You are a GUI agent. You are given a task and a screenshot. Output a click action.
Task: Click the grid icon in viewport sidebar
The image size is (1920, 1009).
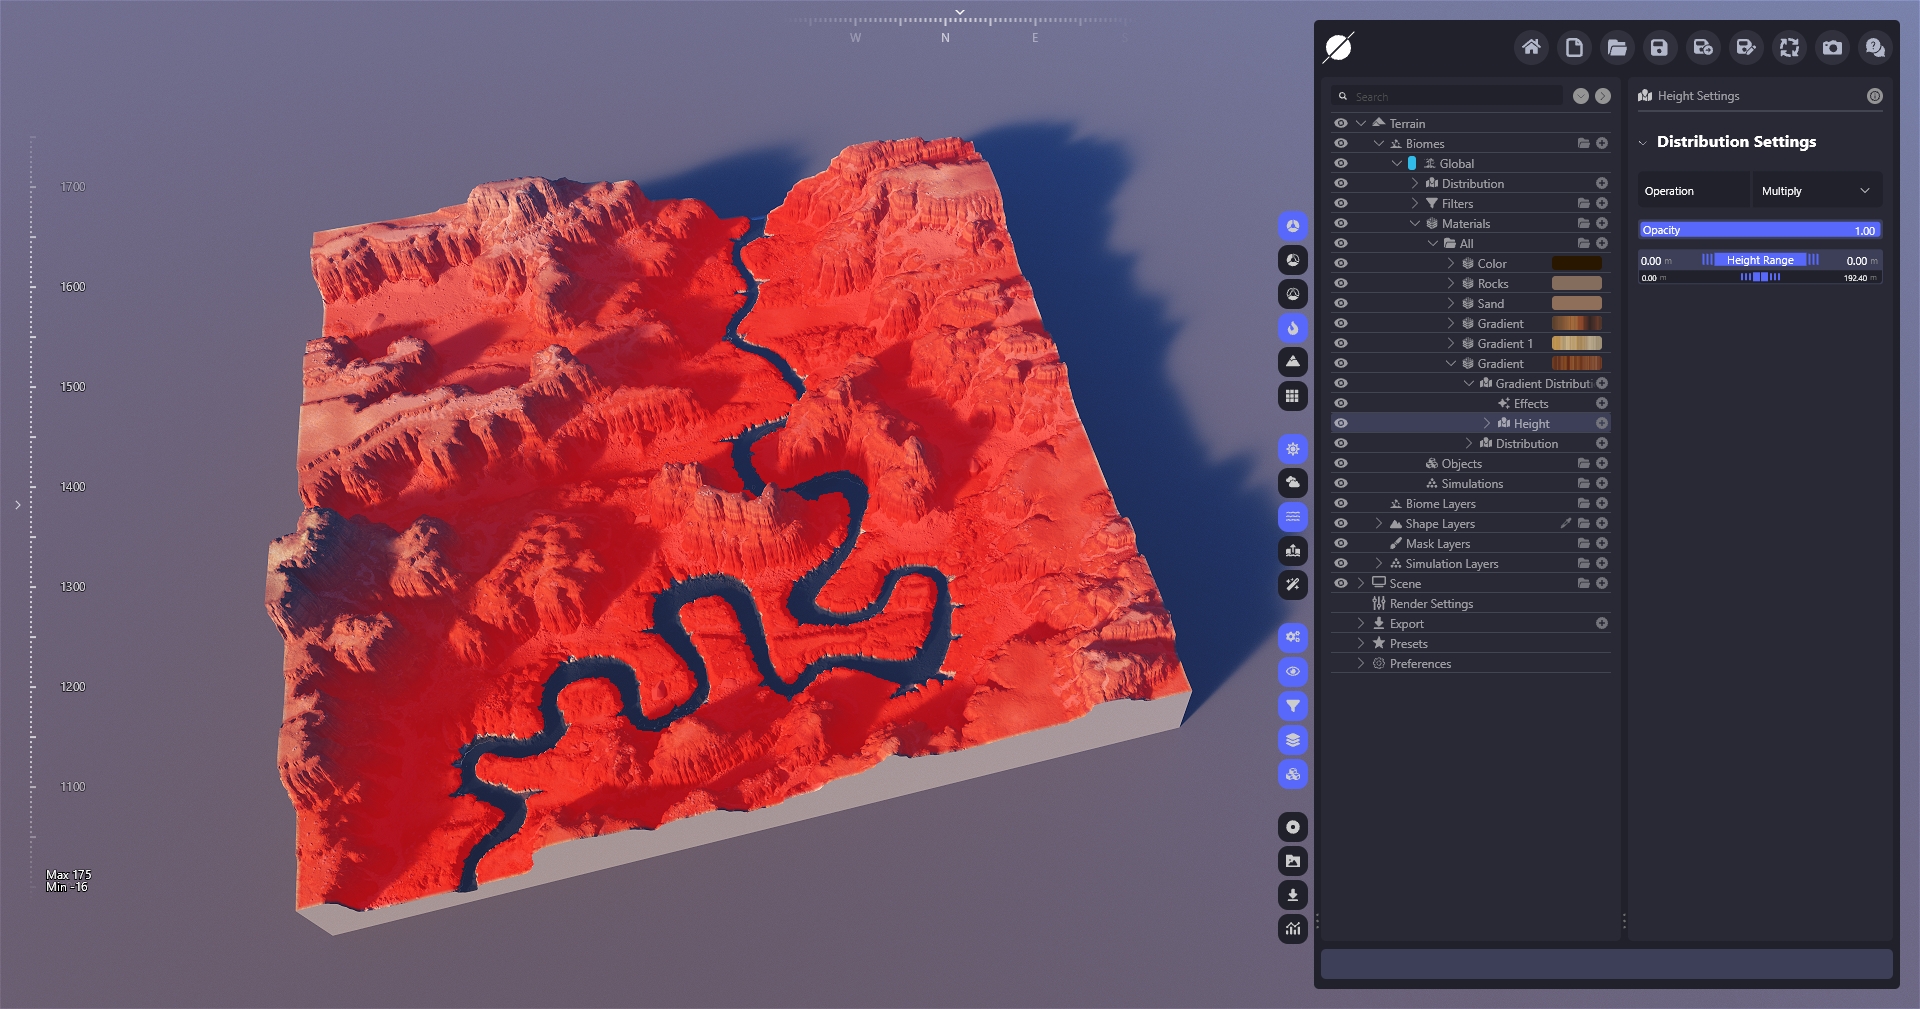pyautogui.click(x=1293, y=396)
